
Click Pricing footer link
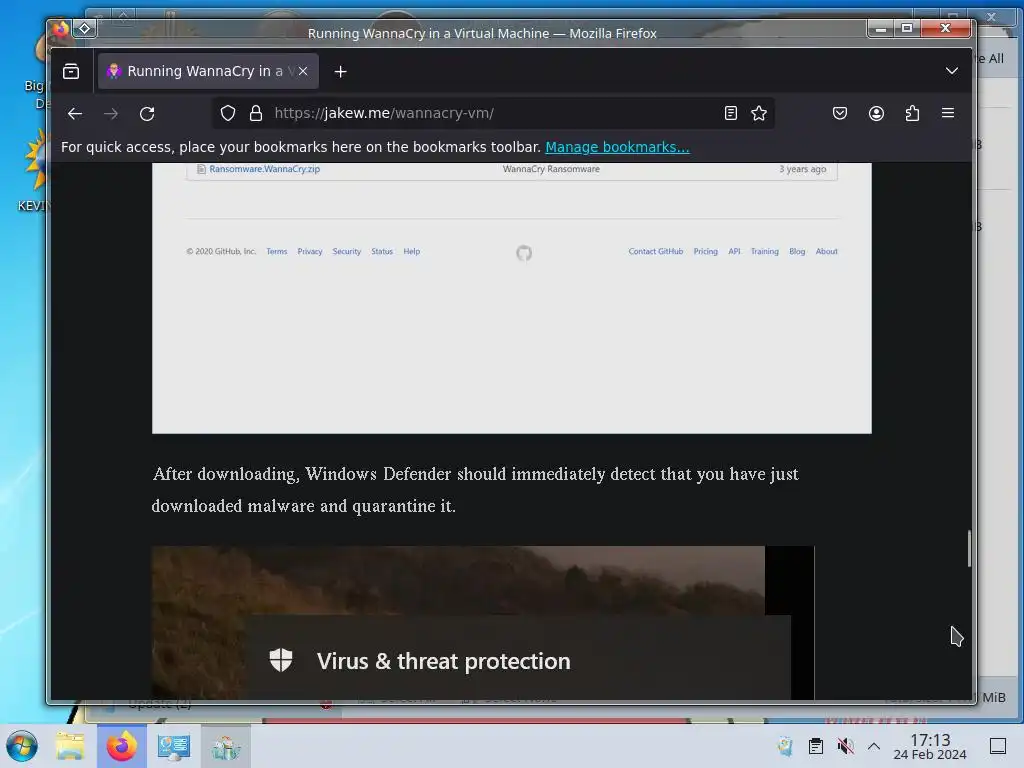705,251
